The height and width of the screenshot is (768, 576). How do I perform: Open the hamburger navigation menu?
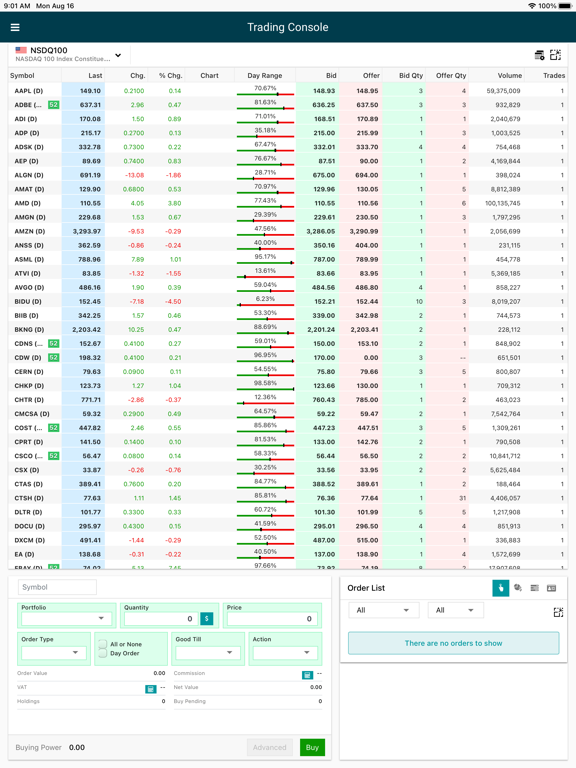[x=15, y=27]
